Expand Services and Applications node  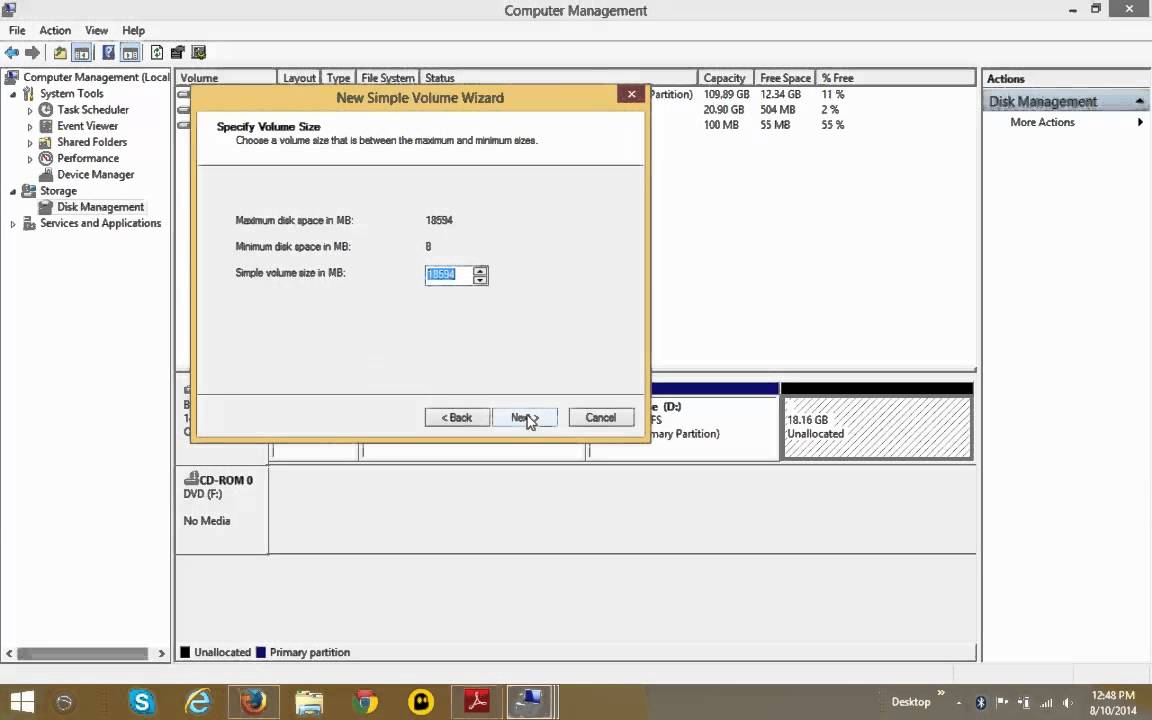pyautogui.click(x=12, y=223)
